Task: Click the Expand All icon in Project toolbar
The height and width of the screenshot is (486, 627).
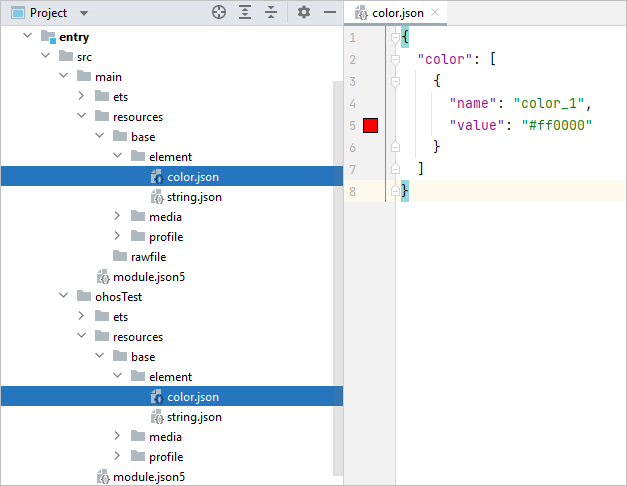Action: pos(245,13)
